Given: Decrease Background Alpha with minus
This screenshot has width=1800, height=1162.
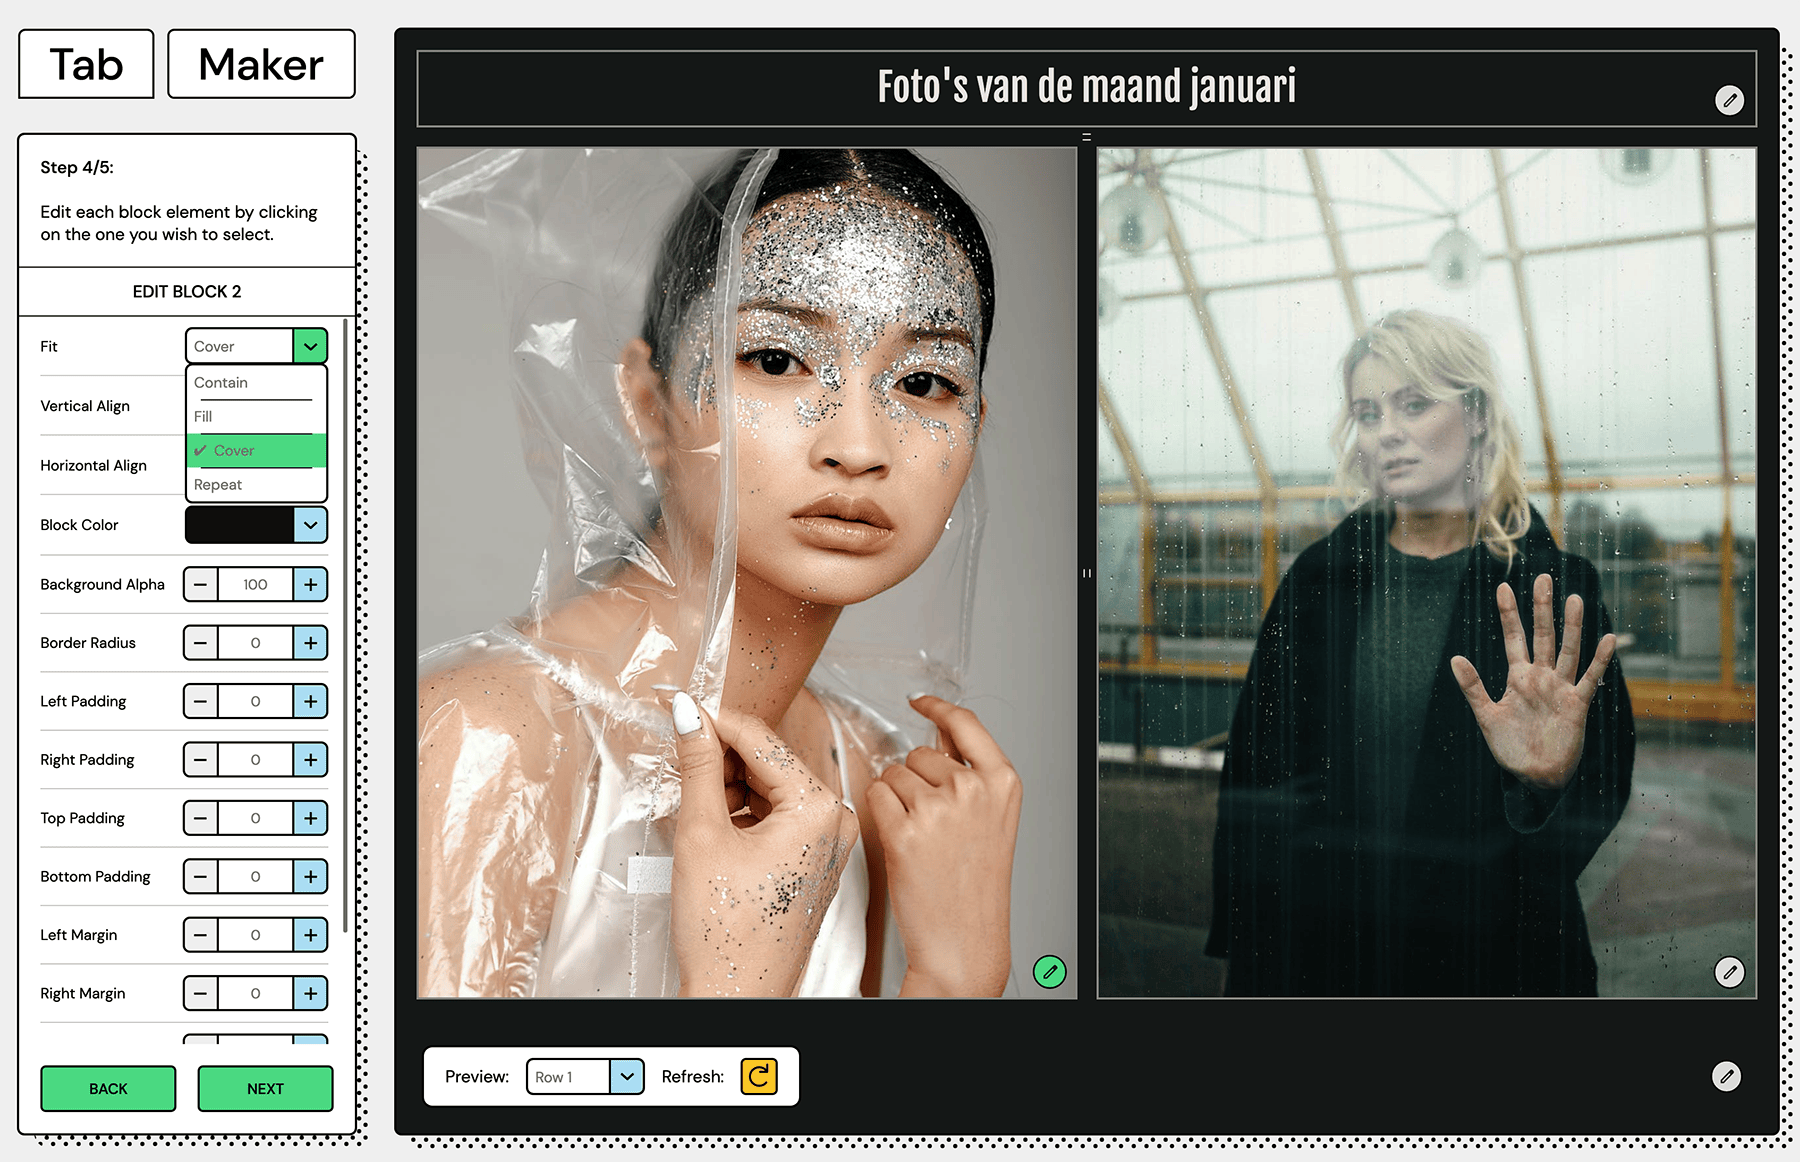Looking at the screenshot, I should [x=201, y=584].
